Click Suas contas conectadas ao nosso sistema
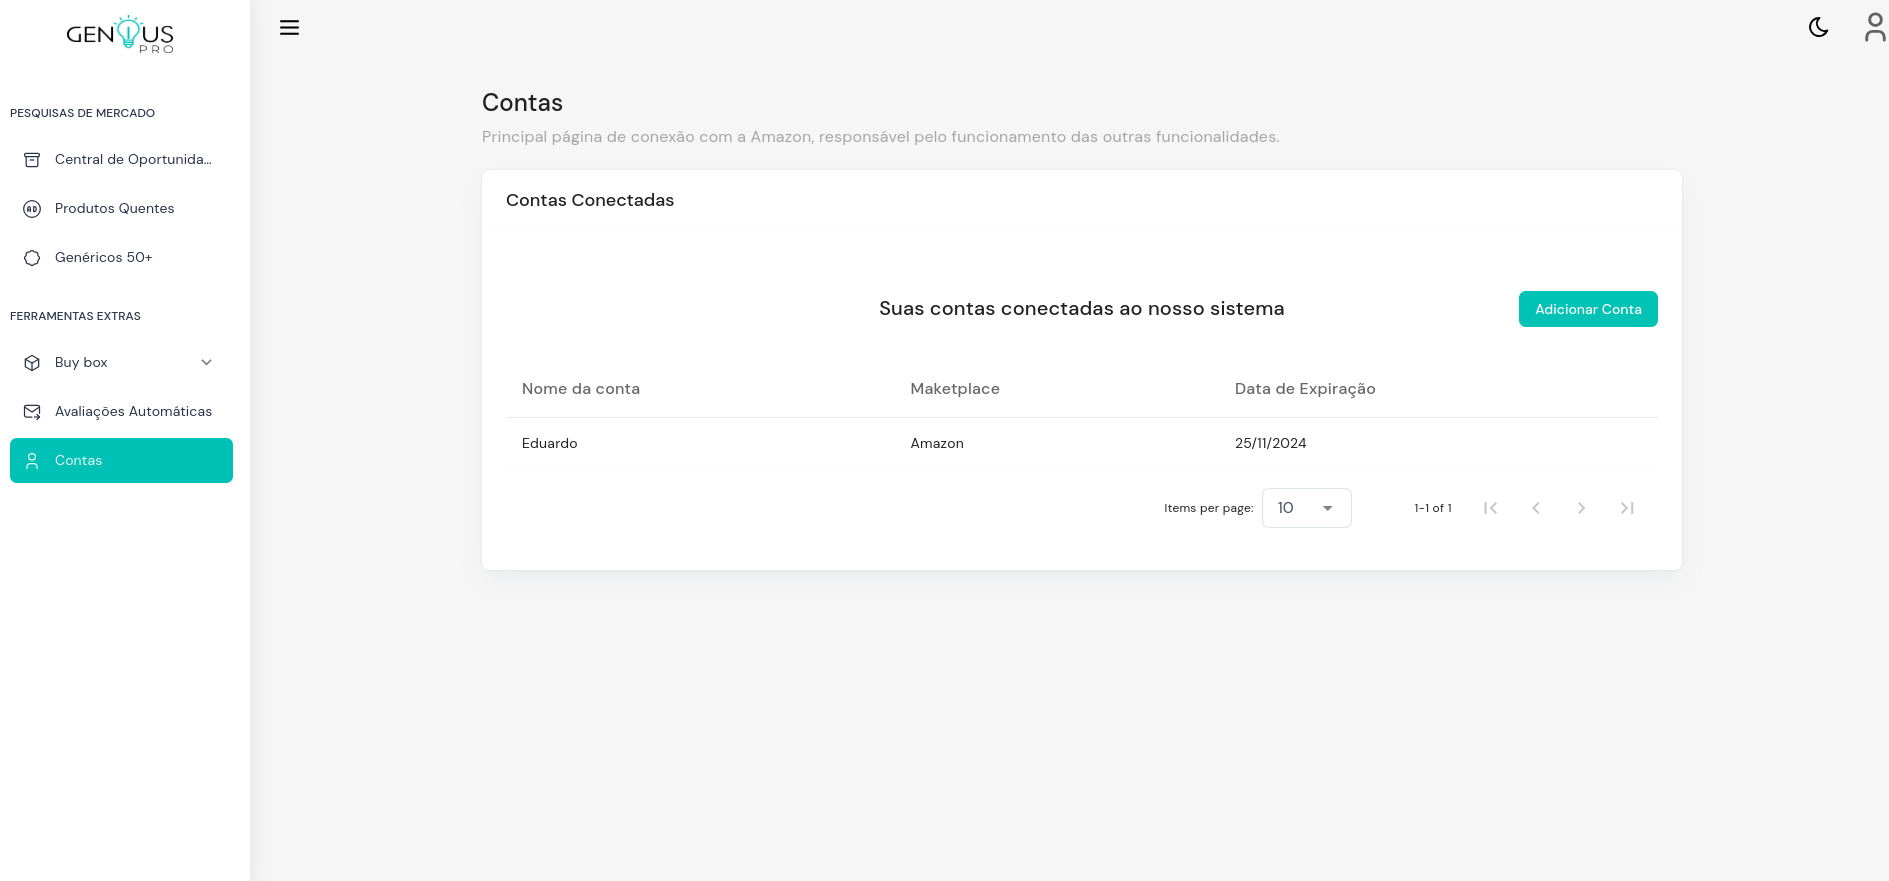The width and height of the screenshot is (1889, 881). 1081,309
